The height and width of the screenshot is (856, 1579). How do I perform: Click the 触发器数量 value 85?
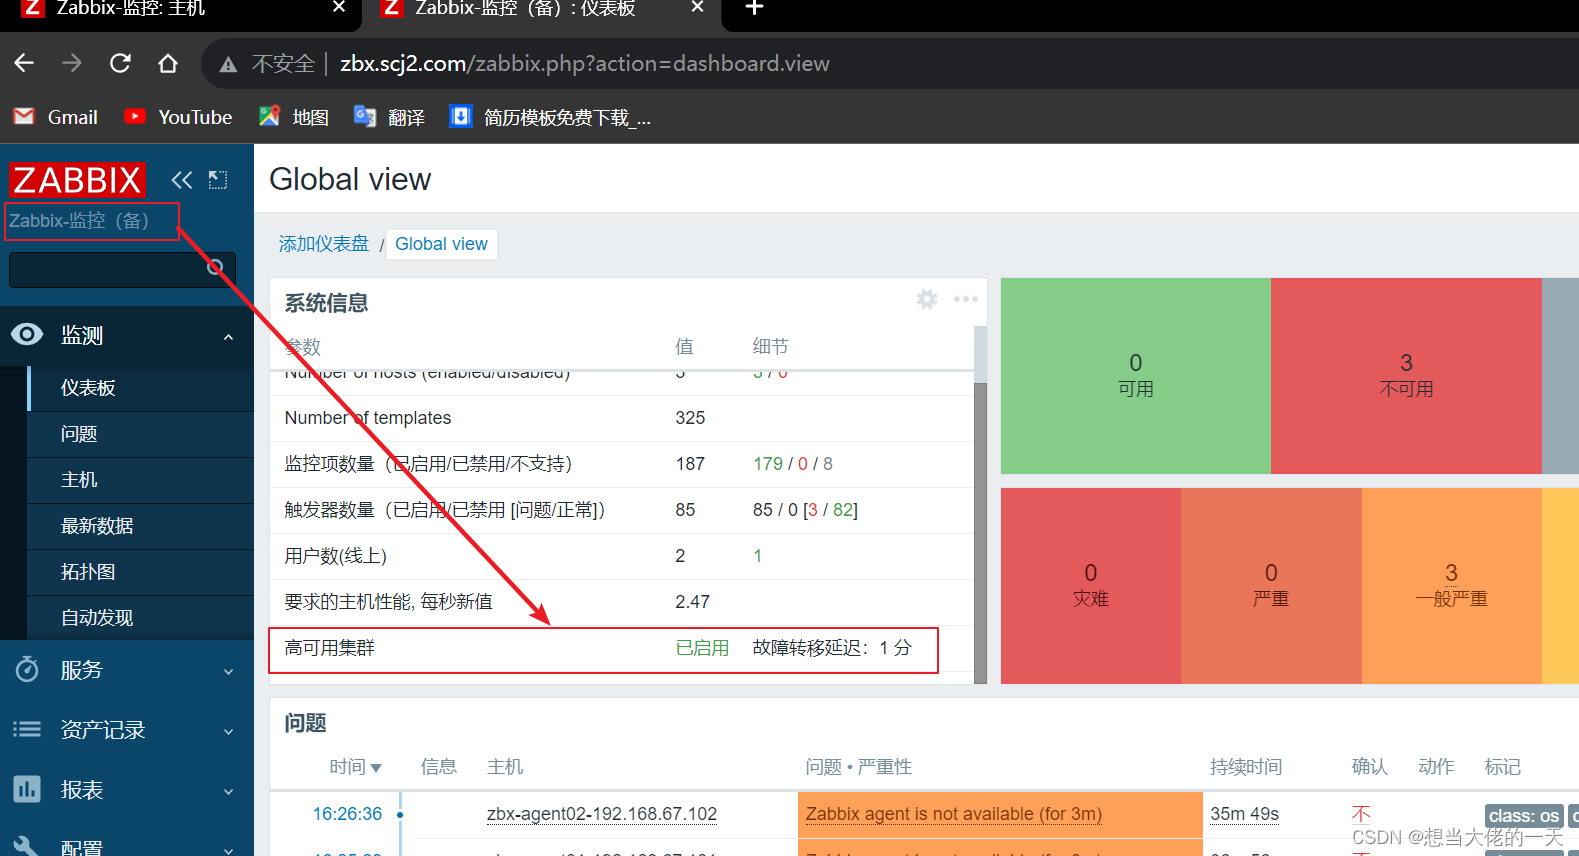point(685,510)
